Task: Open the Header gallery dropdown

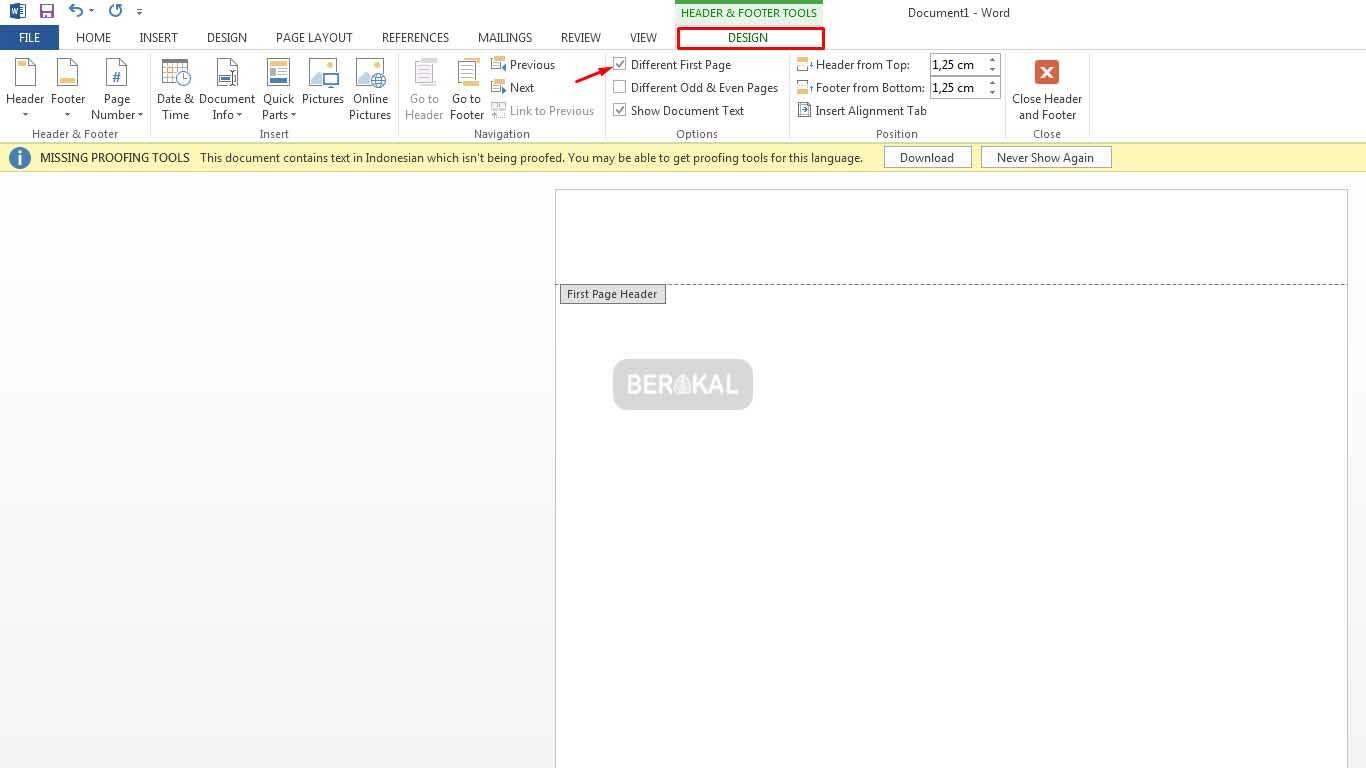Action: 25,89
